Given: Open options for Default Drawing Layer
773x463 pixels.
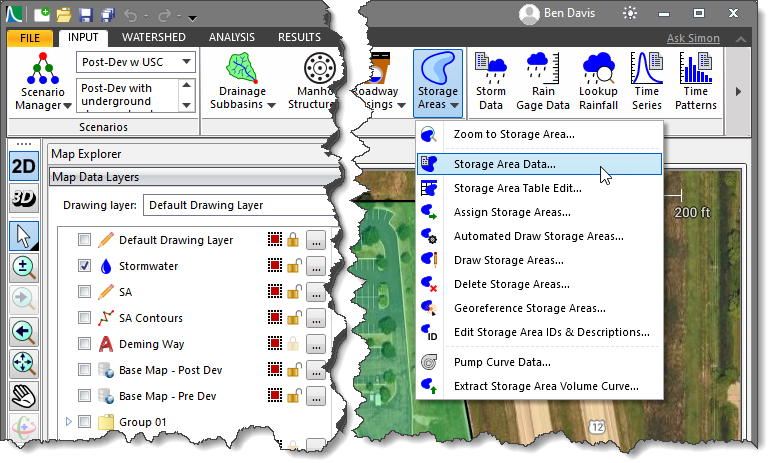Looking at the screenshot, I should [316, 240].
